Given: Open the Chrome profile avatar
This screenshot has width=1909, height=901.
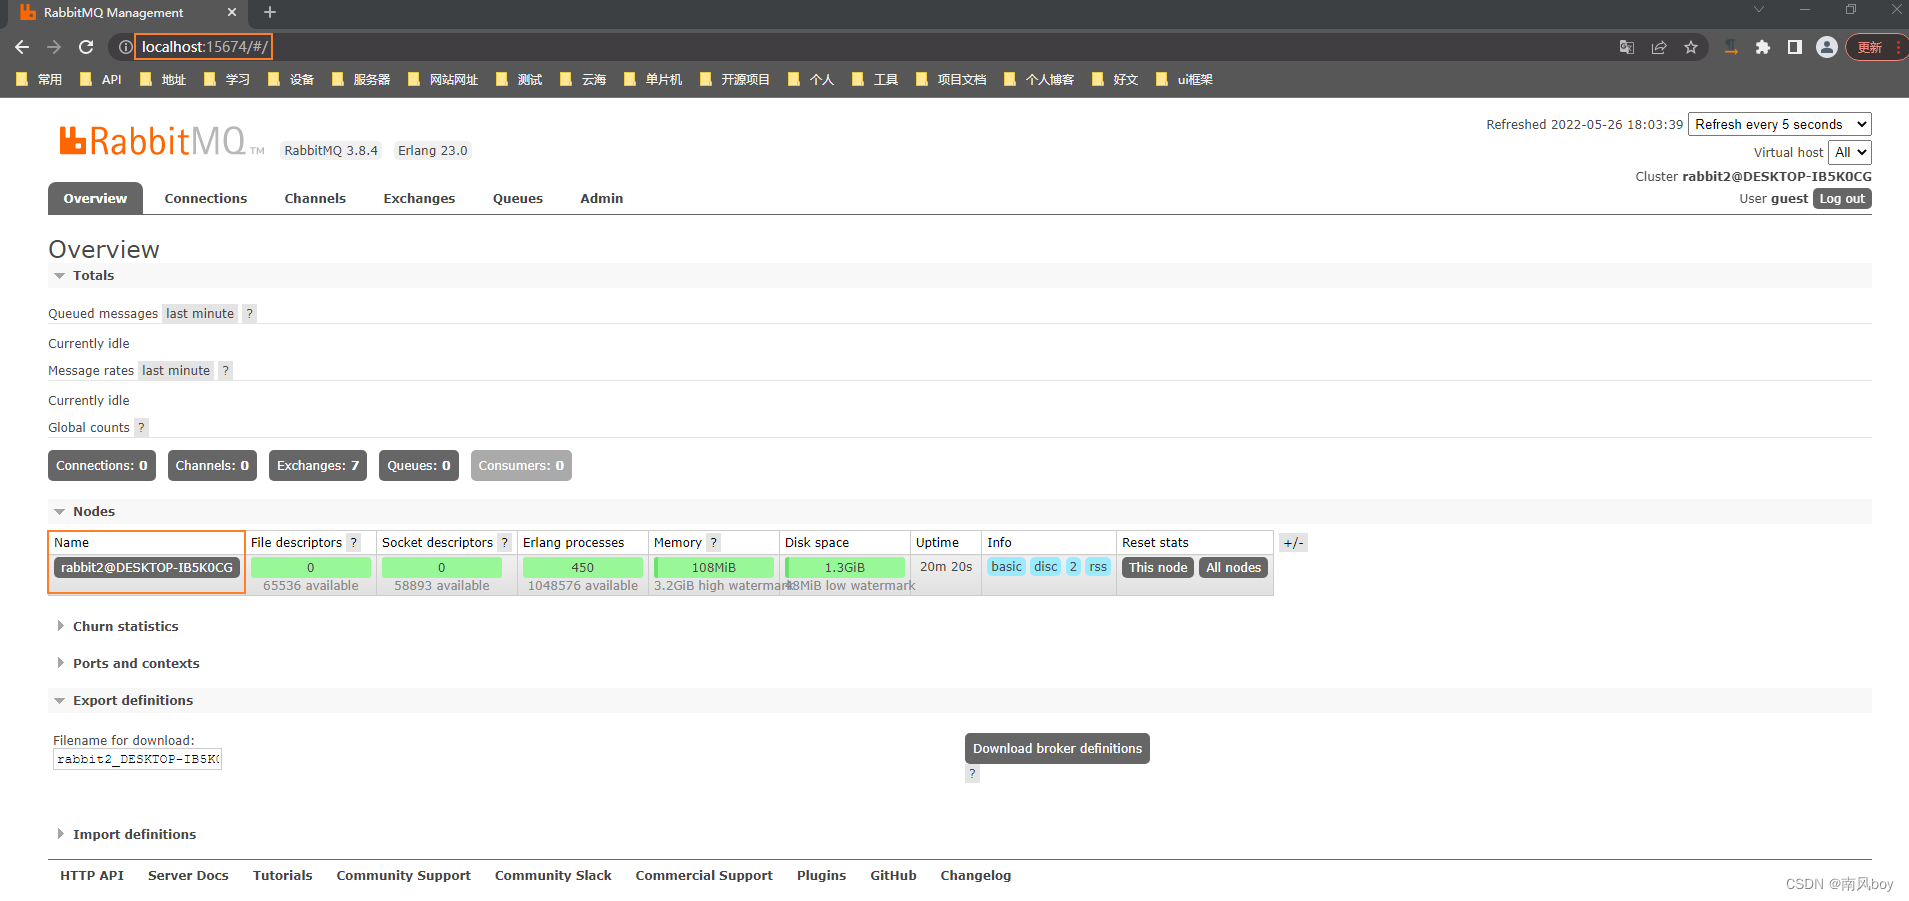Looking at the screenshot, I should (1827, 47).
